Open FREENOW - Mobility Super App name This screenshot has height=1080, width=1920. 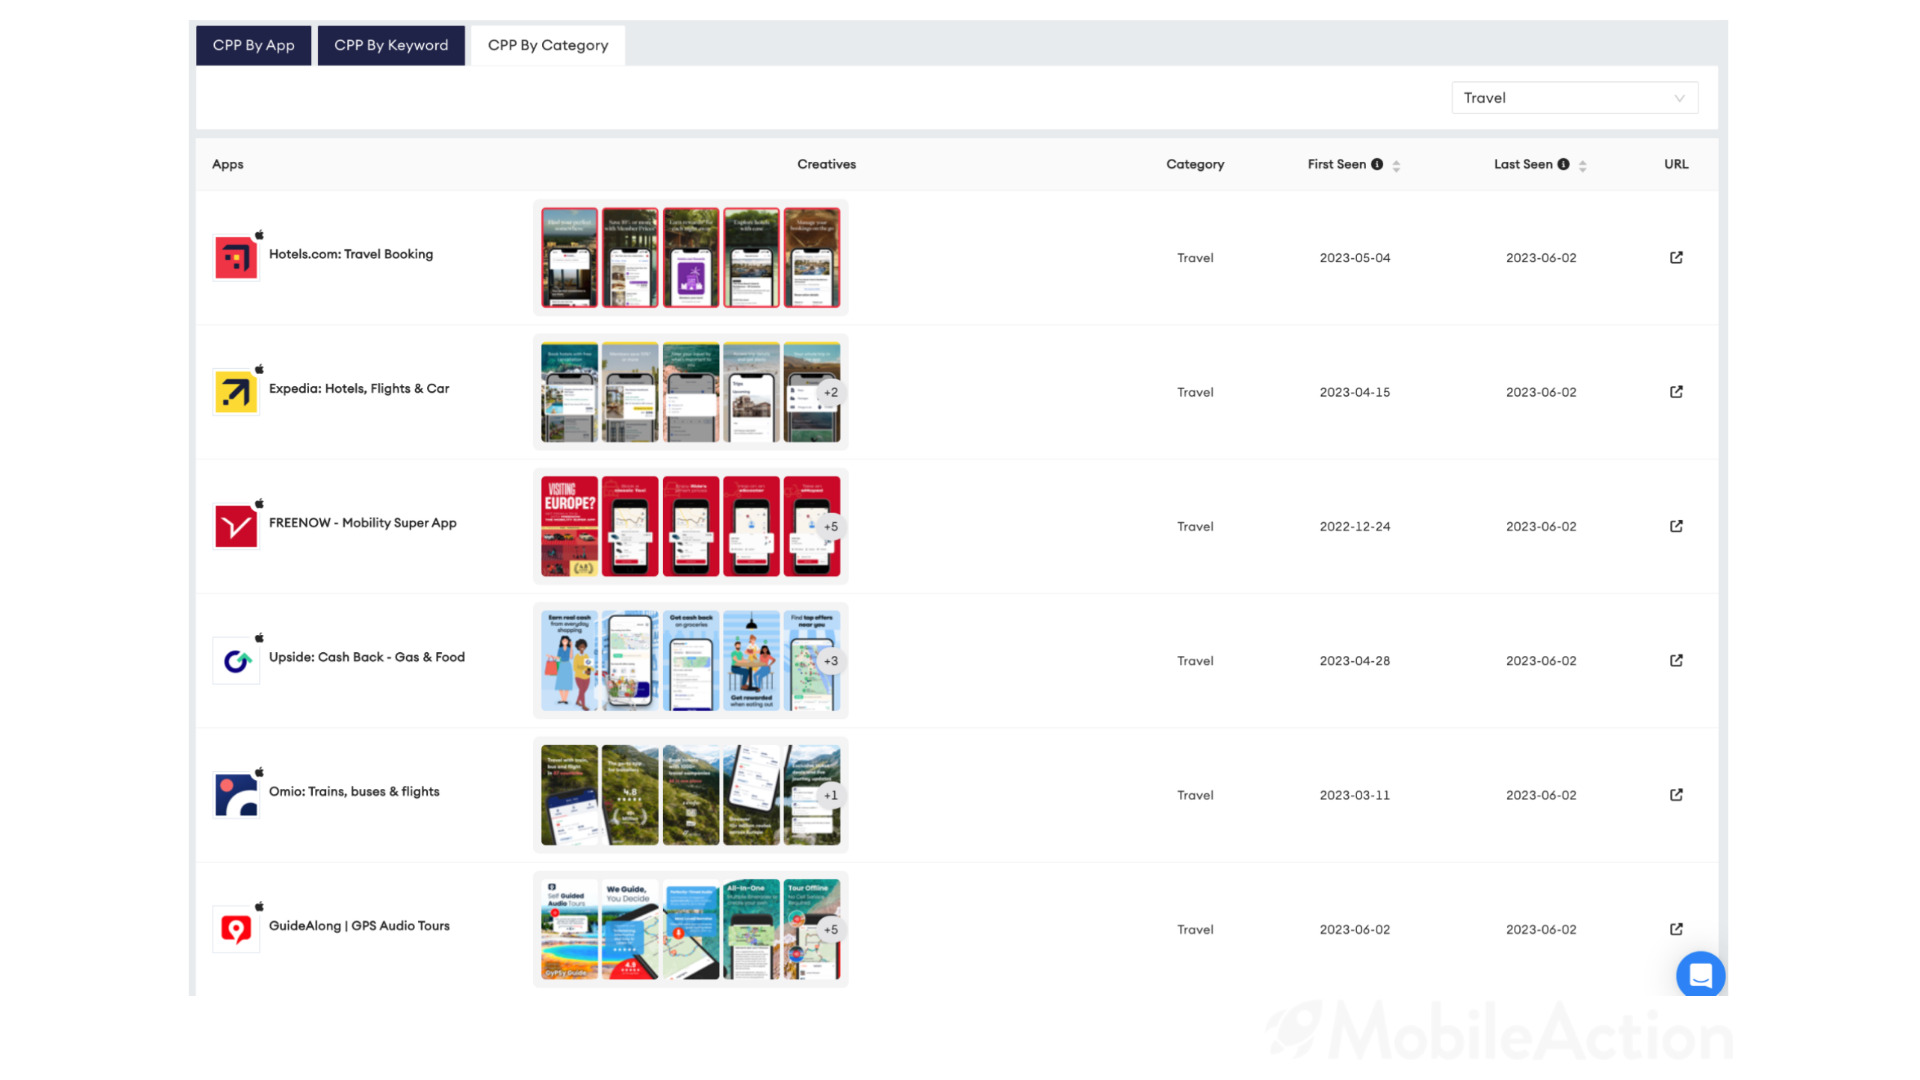coord(362,523)
